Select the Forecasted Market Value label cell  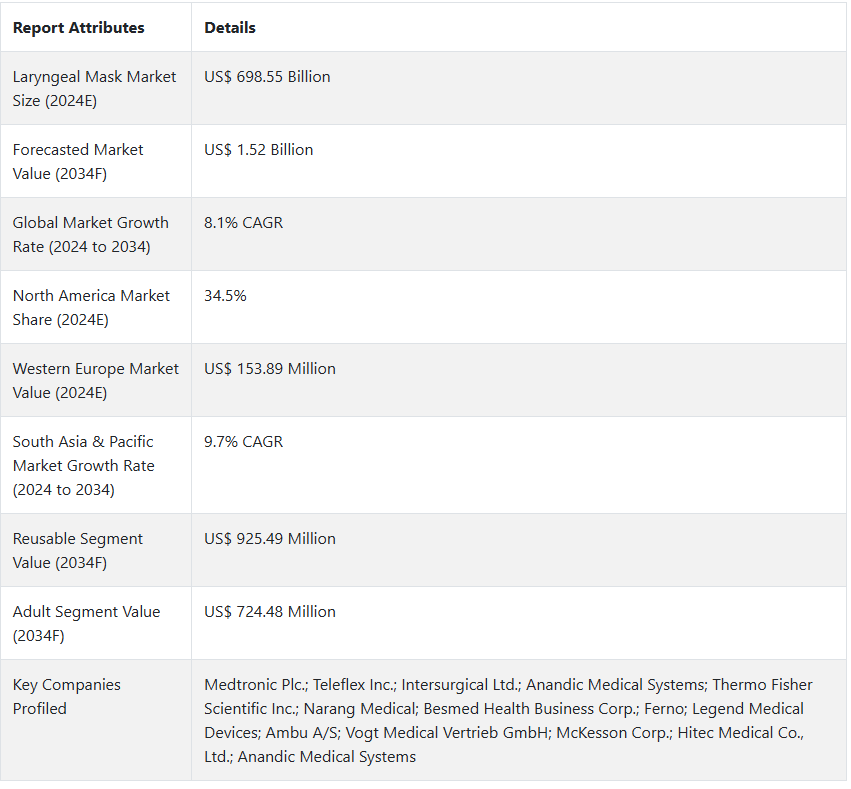coord(78,161)
